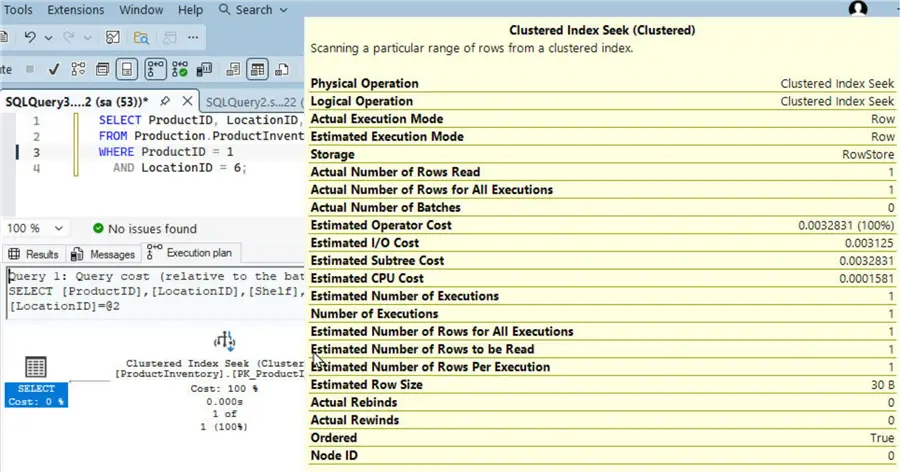Click the Estimated Operator Cost value 0.0032831 (100%)
Image resolution: width=900 pixels, height=472 pixels.
pos(846,225)
